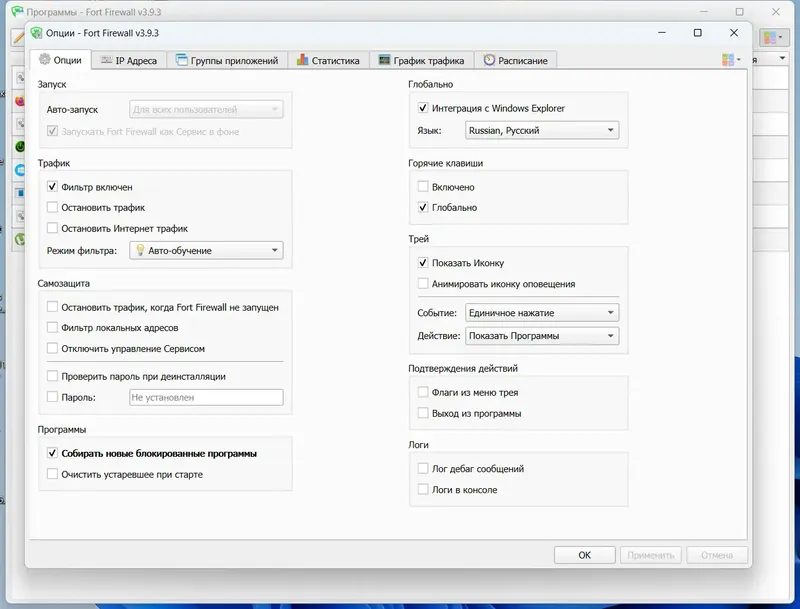Viewport: 800px width, 609px height.
Task: Toggle the Фильтр включен checkbox
Action: (x=52, y=187)
